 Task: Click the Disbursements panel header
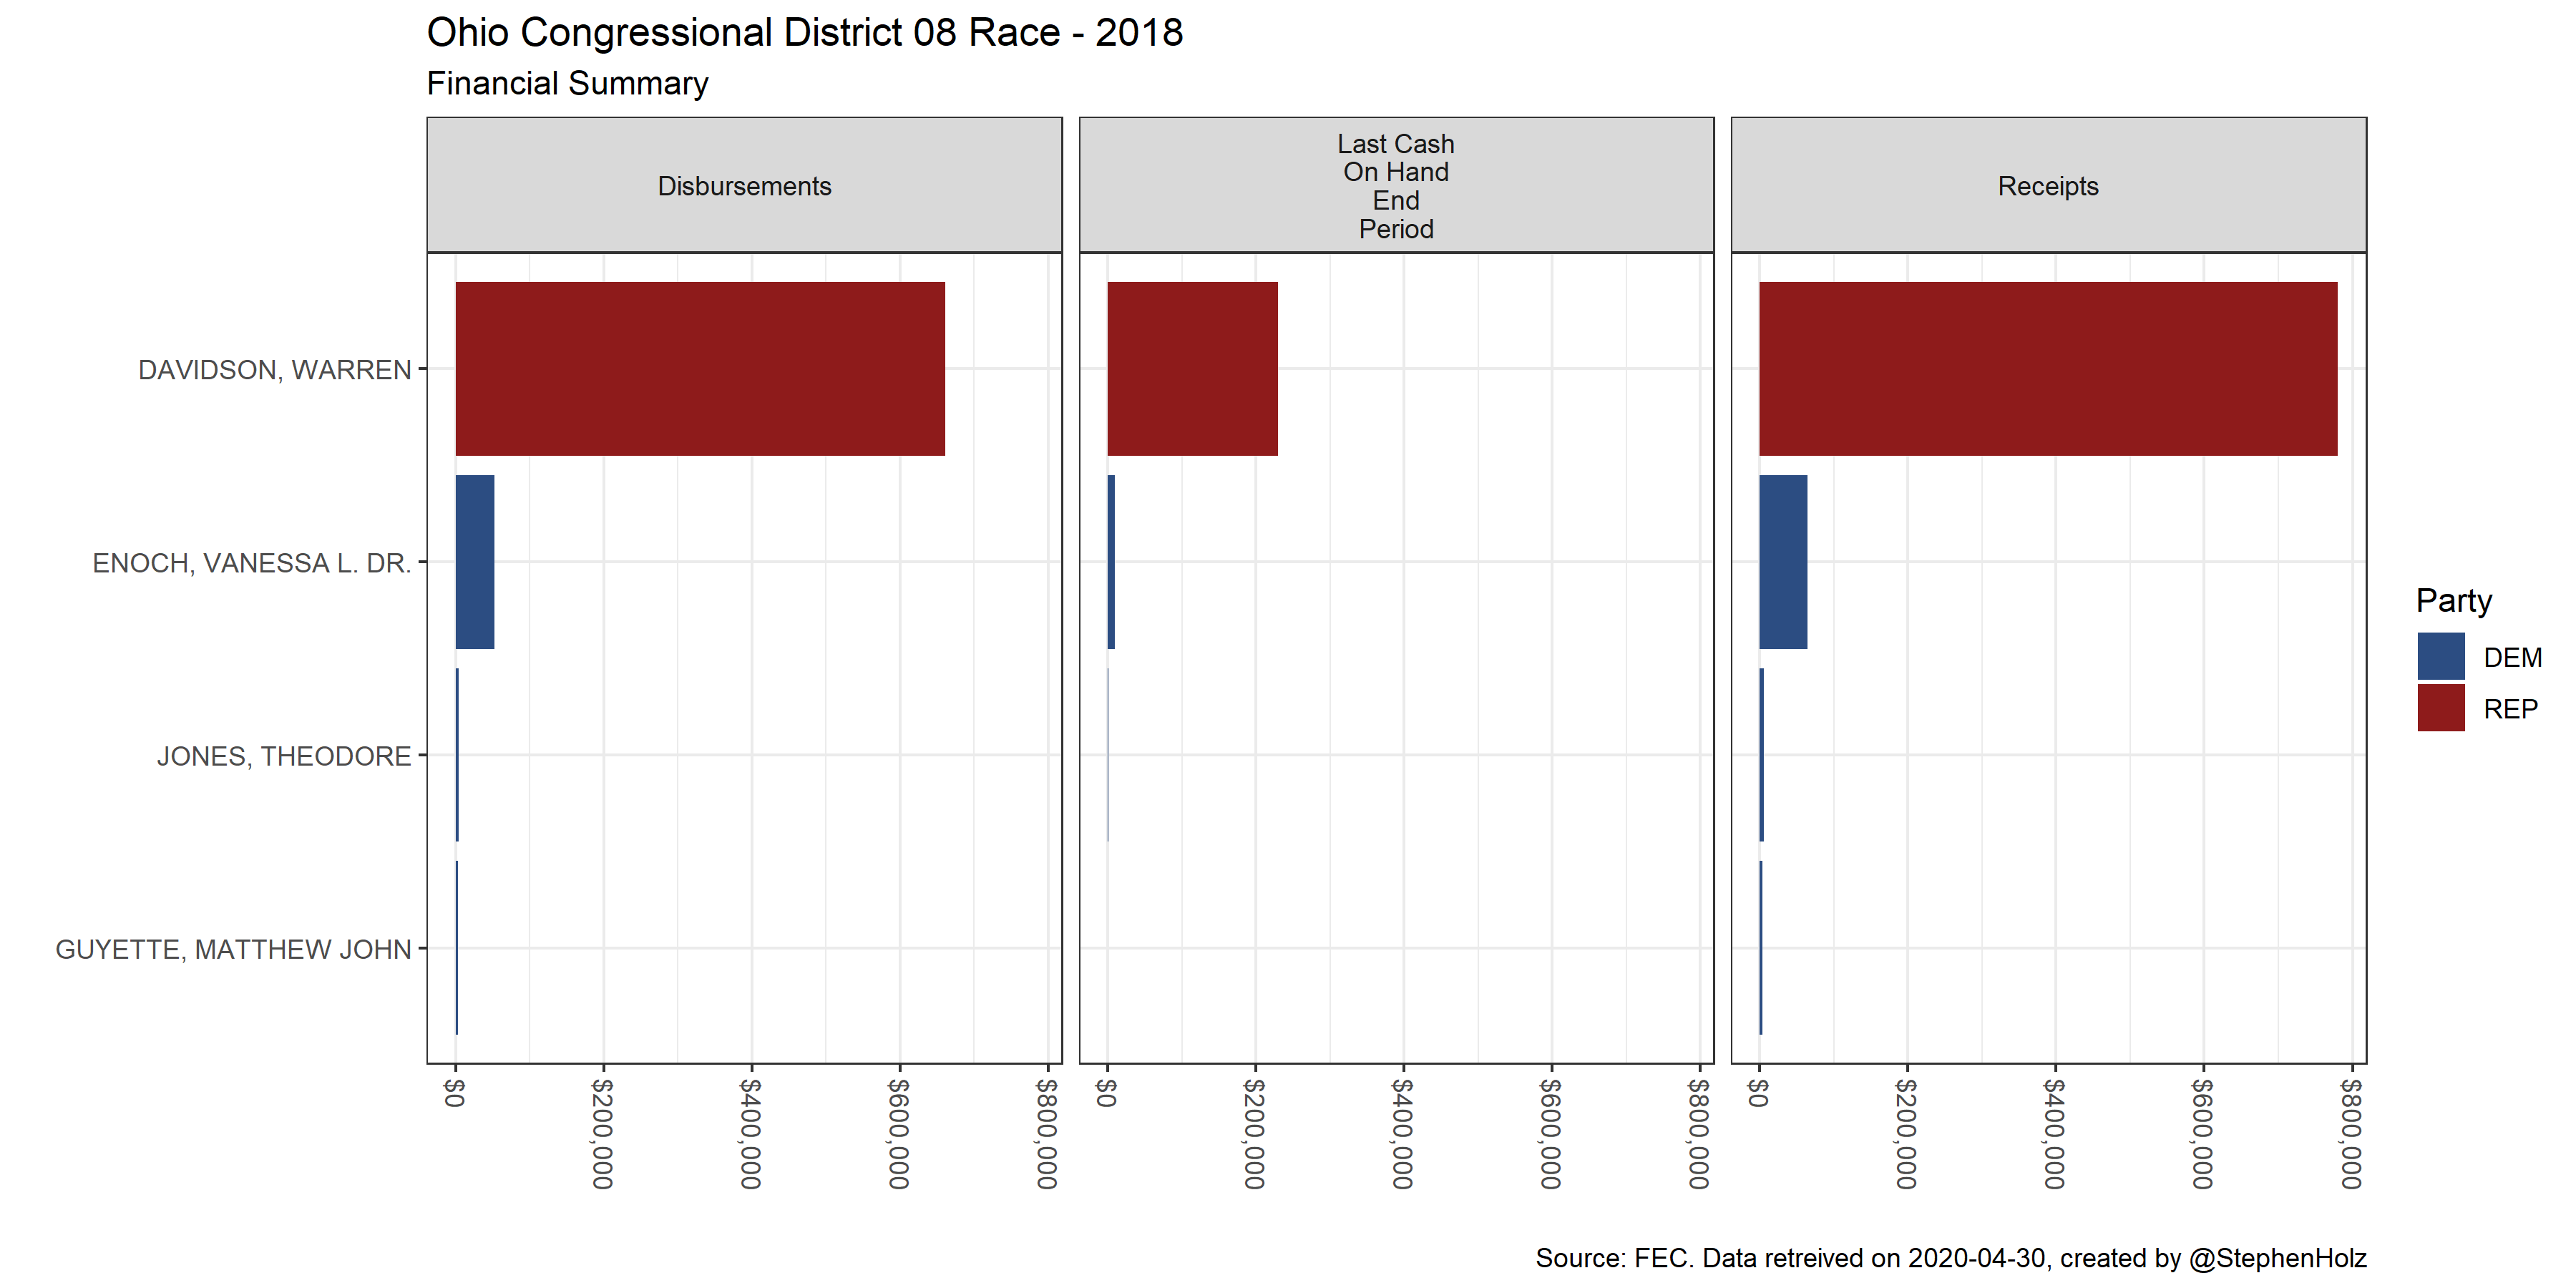(744, 186)
